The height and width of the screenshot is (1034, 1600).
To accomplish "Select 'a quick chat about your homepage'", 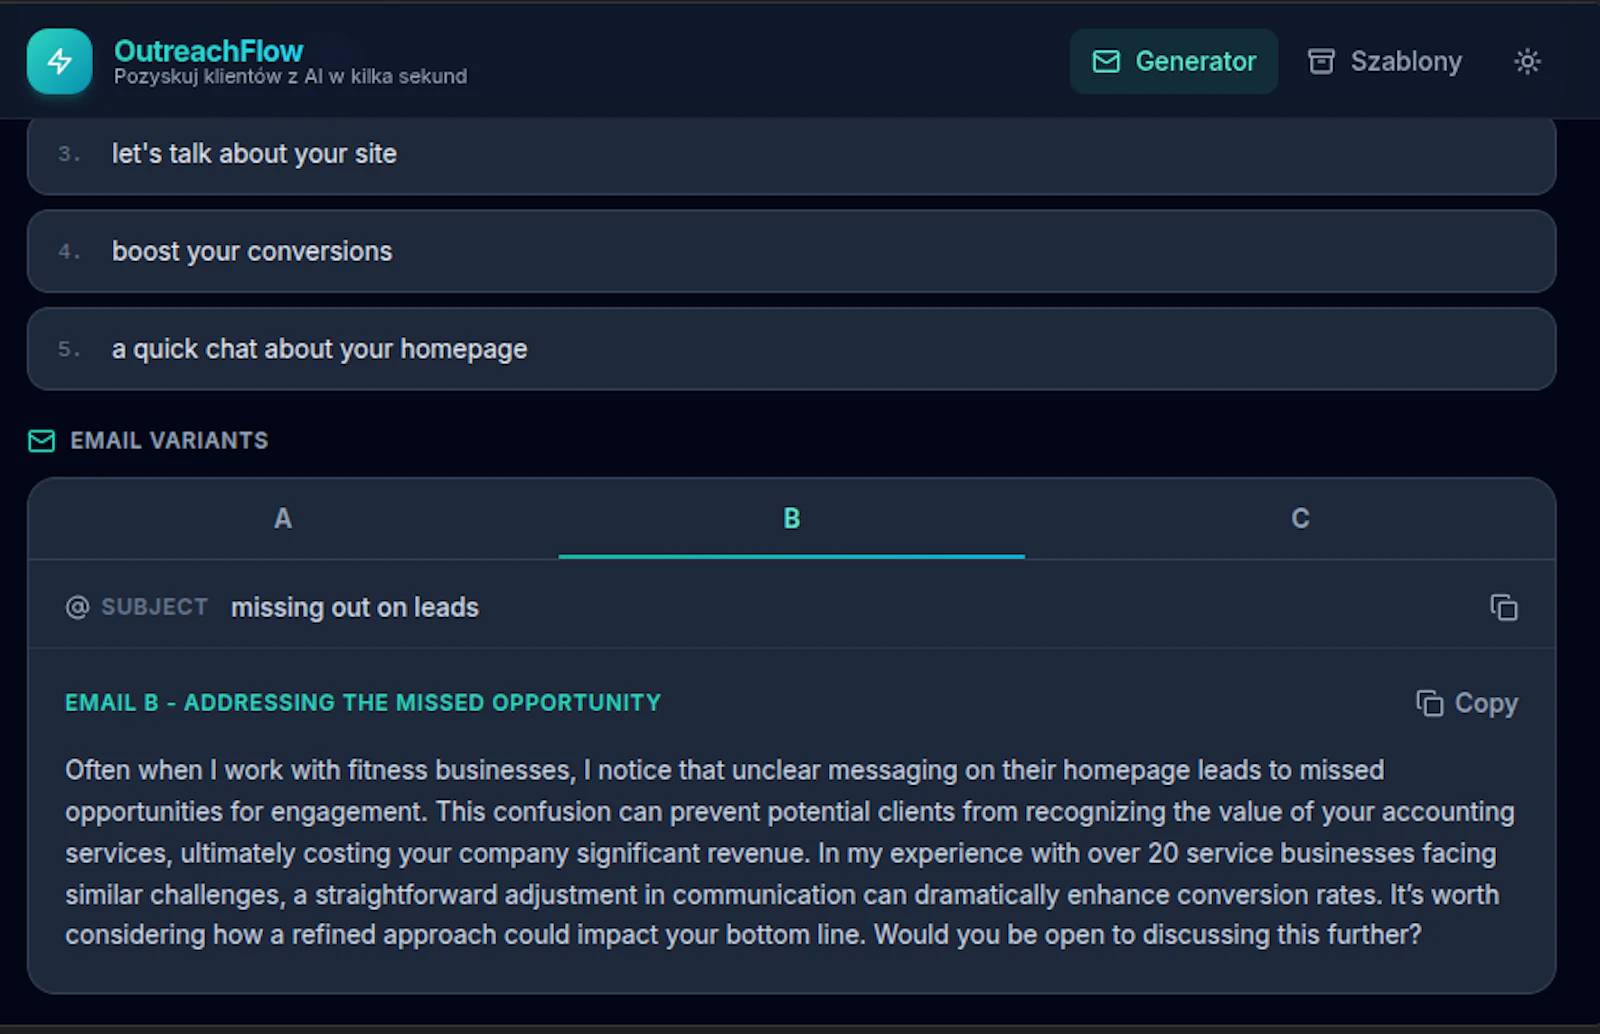I will 319,348.
